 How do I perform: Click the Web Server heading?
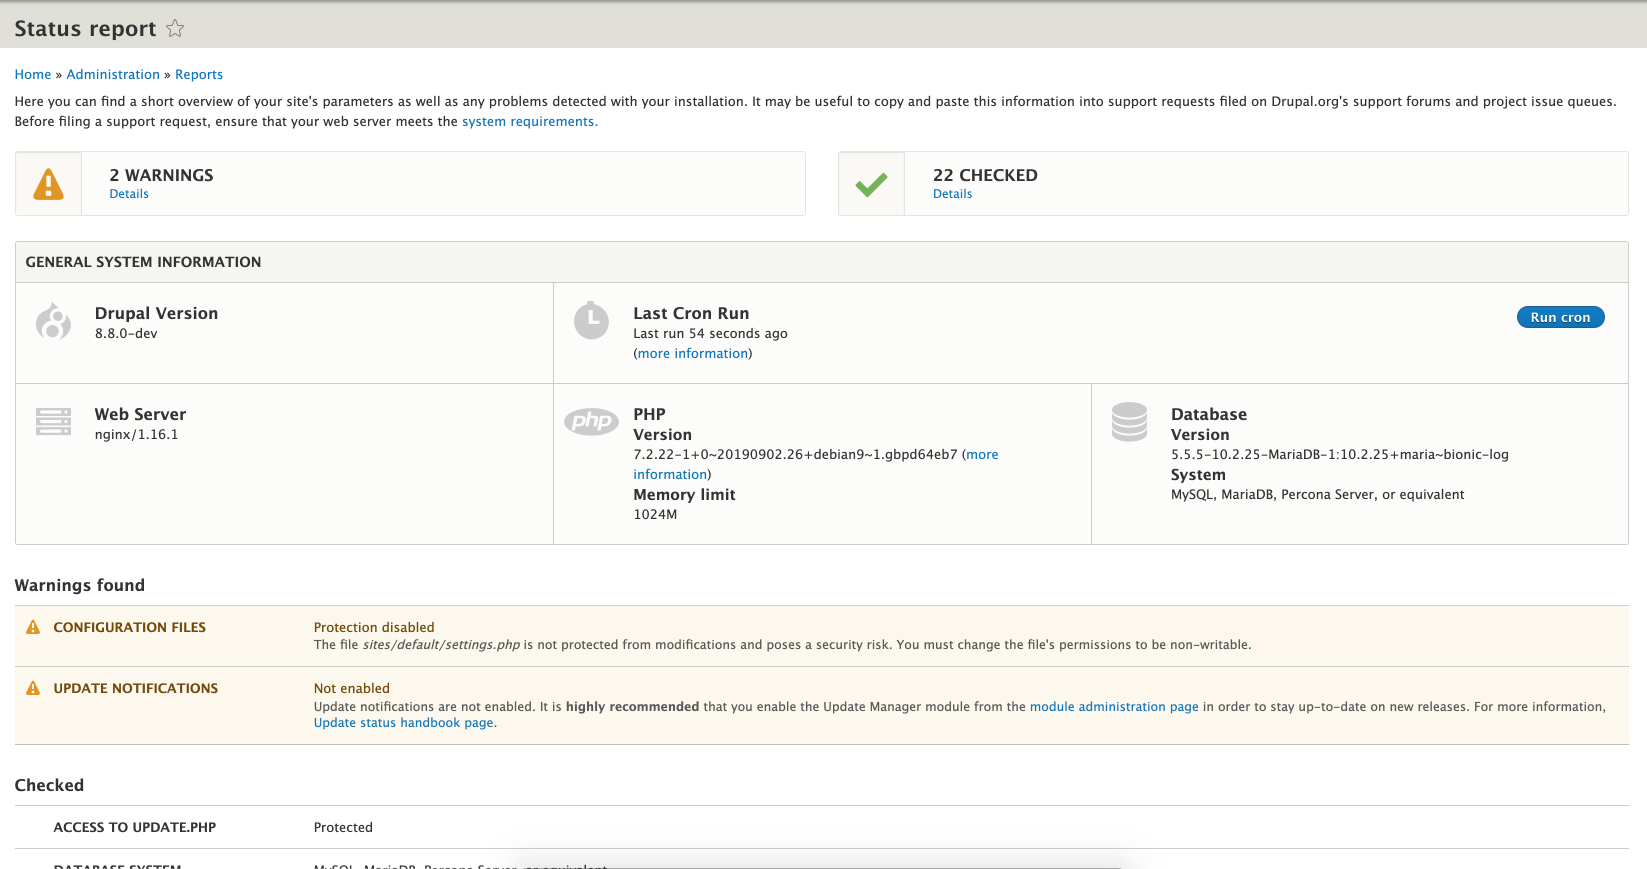(140, 414)
